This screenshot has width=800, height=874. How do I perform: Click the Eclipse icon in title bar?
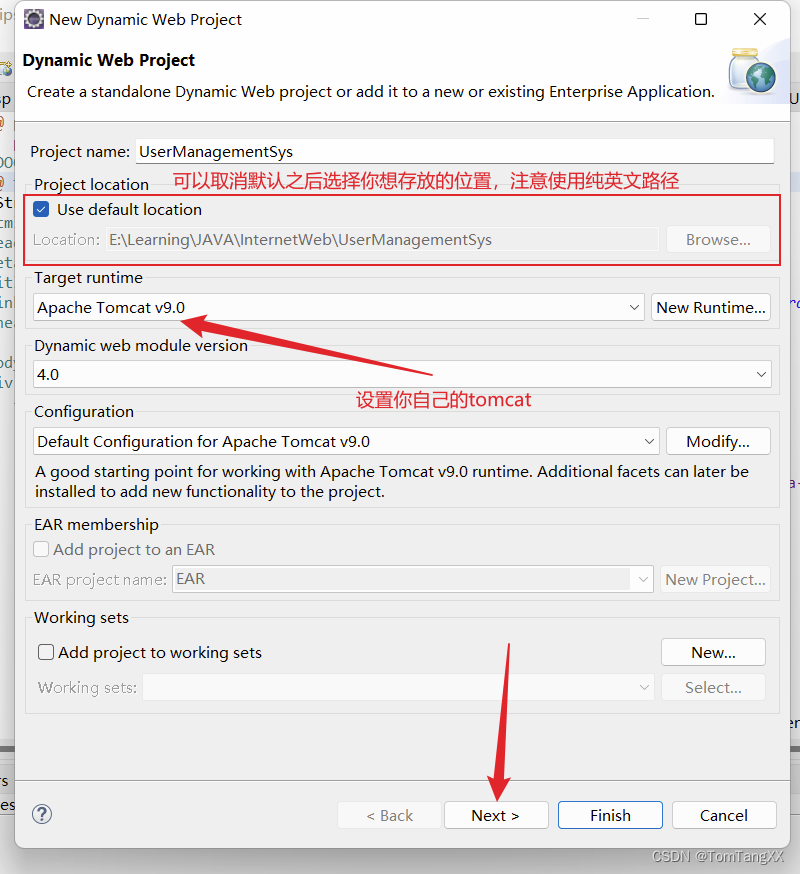33,19
